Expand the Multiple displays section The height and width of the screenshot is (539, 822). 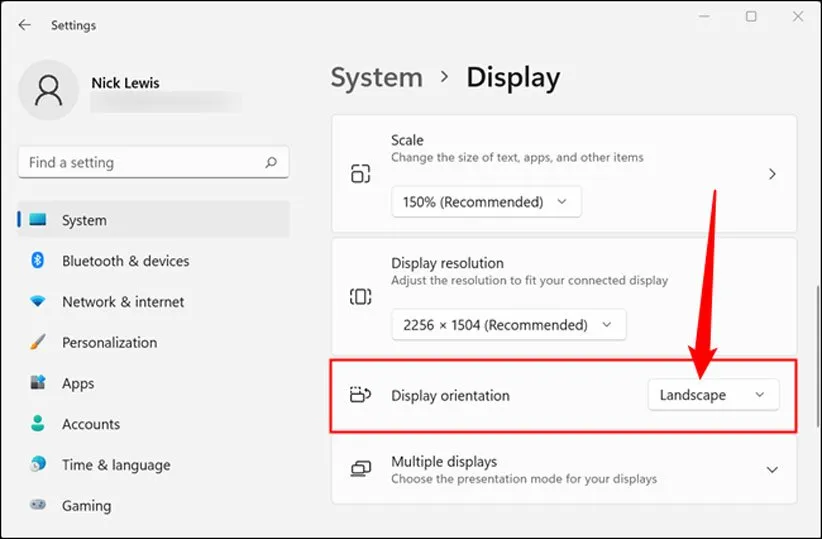click(x=771, y=470)
